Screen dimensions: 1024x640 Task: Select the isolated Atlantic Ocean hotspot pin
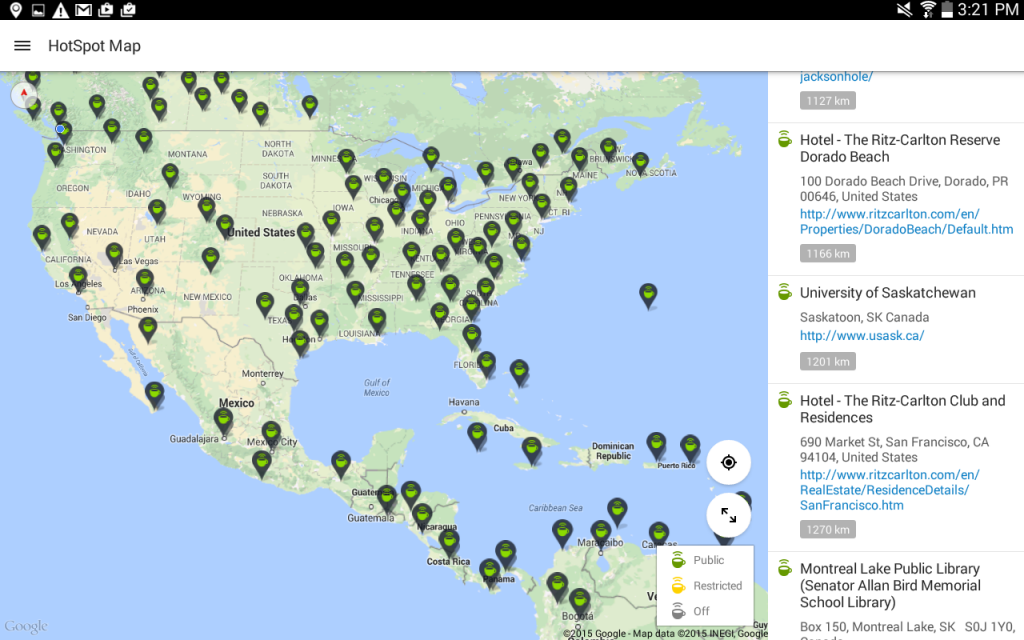coord(648,295)
